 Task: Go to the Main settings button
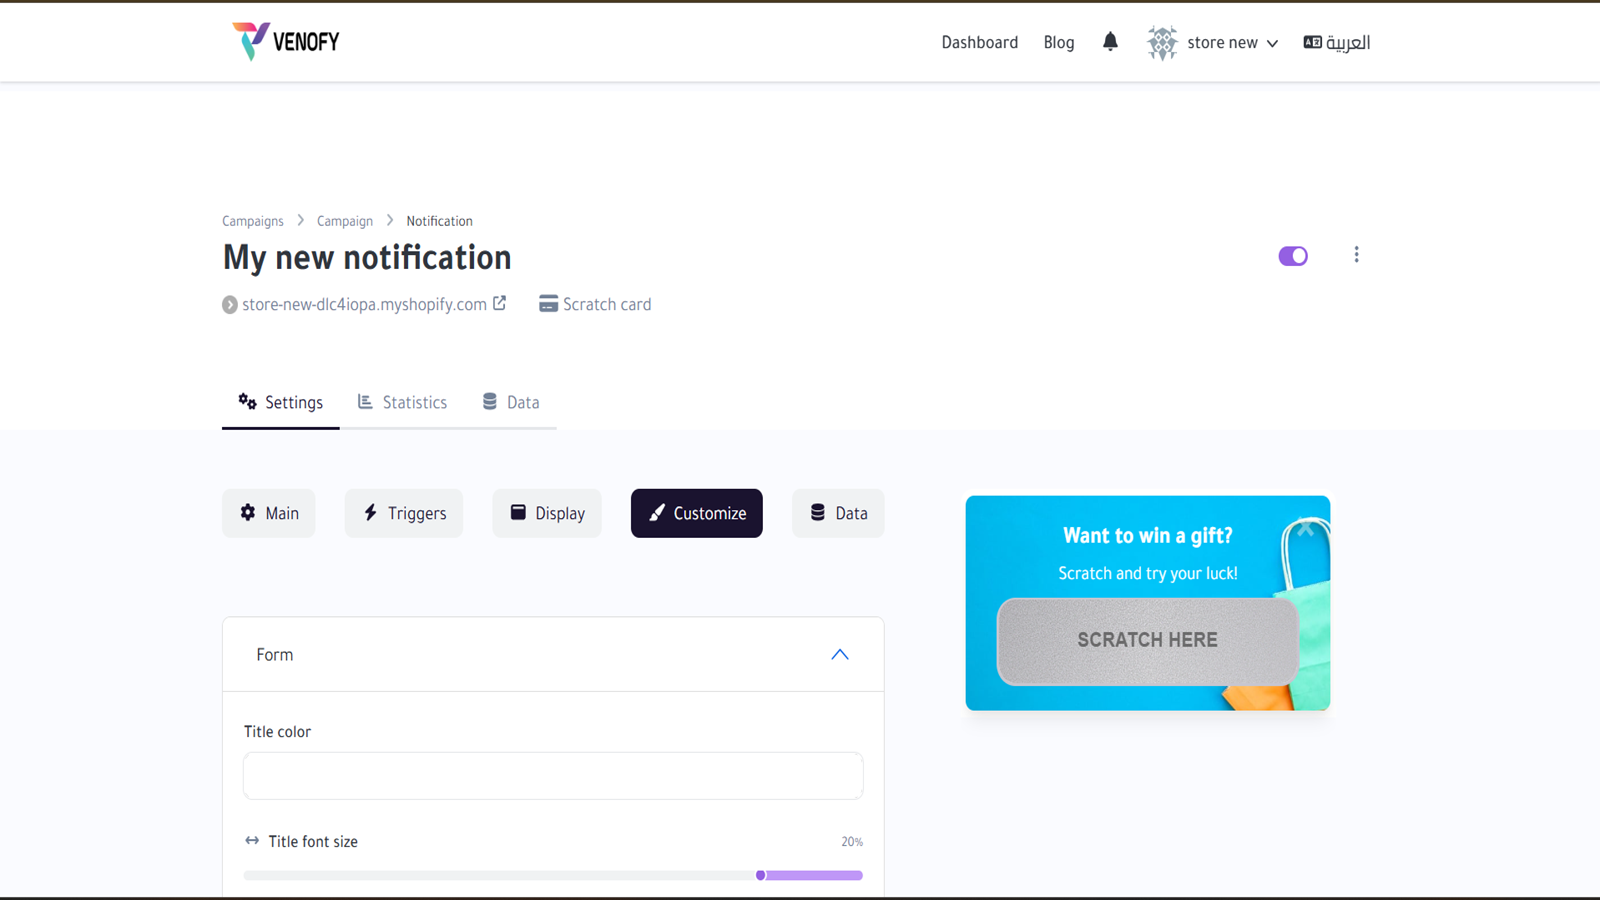pyautogui.click(x=269, y=513)
